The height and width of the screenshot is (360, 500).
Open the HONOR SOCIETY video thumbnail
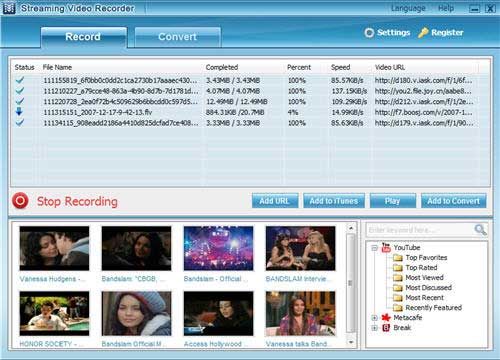tap(54, 313)
